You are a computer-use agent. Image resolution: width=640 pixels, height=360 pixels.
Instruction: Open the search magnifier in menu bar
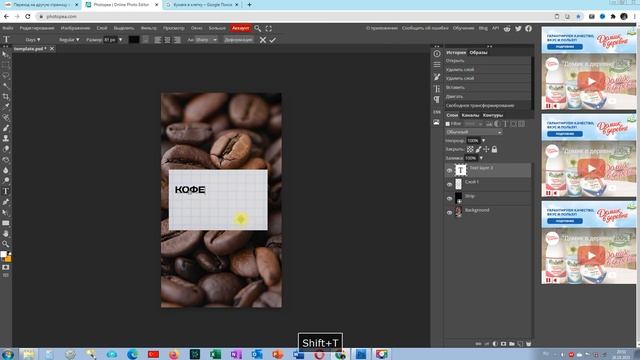pyautogui.click(x=258, y=29)
